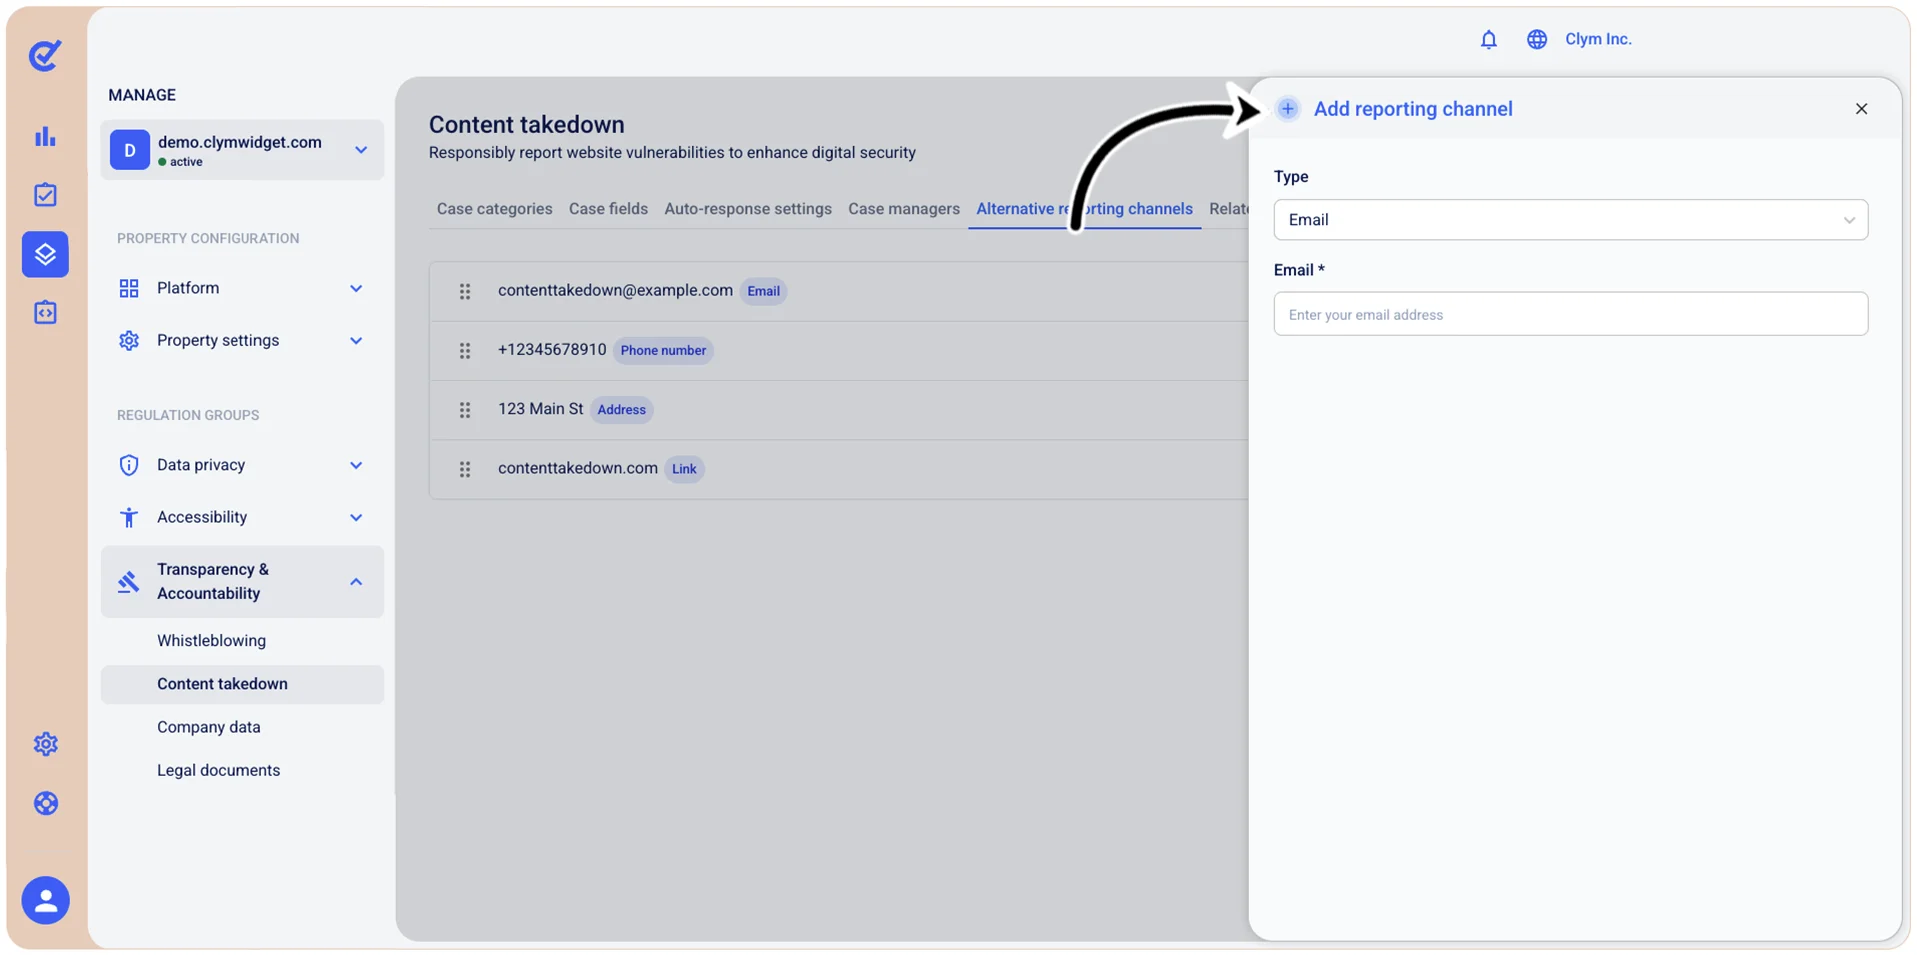Select the layers manage icon in sidebar
Image resolution: width=1917 pixels, height=955 pixels.
(45, 254)
